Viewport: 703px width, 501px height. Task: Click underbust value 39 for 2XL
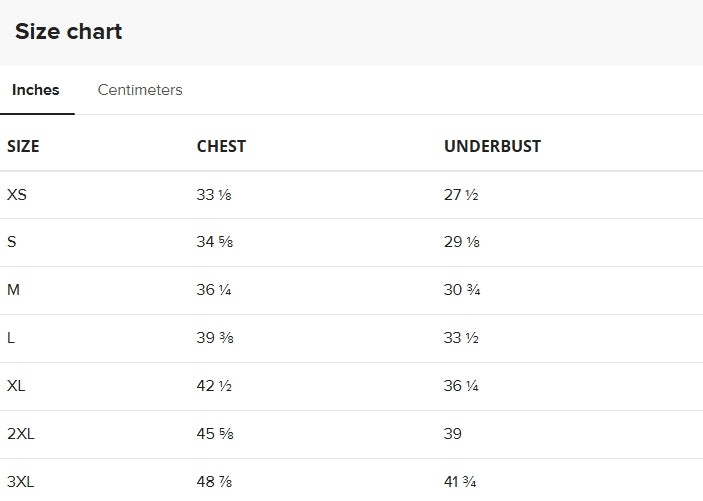click(453, 434)
